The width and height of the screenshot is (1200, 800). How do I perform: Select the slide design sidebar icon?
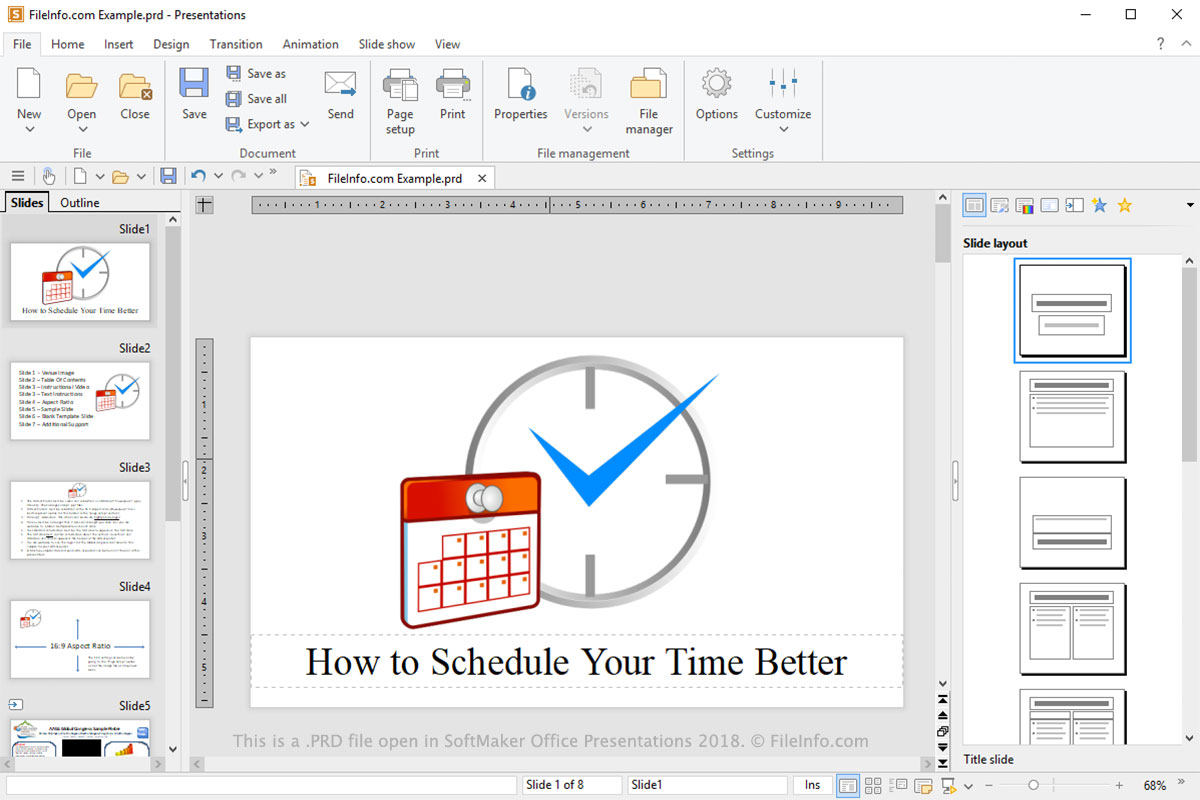pyautogui.click(x=999, y=206)
